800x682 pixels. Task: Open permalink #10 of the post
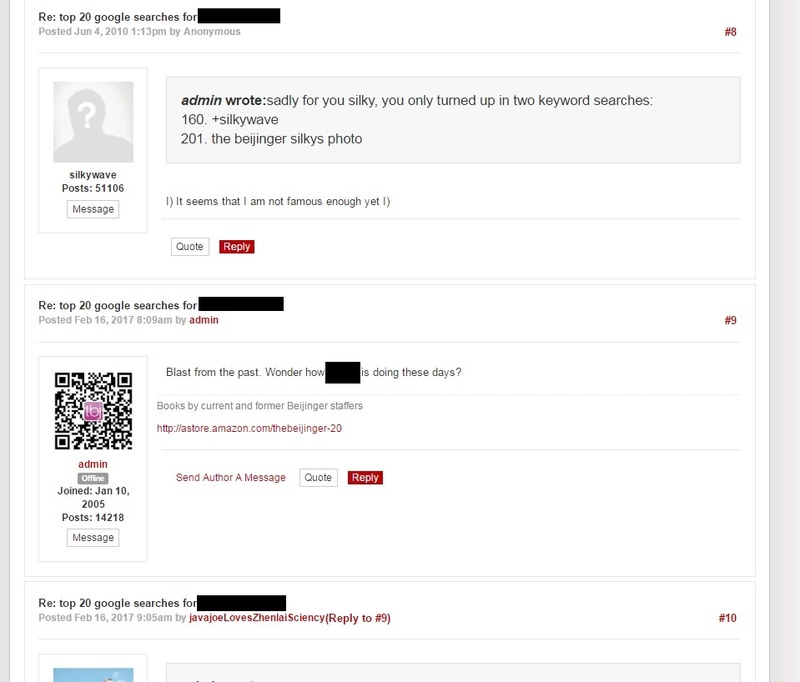pos(728,618)
